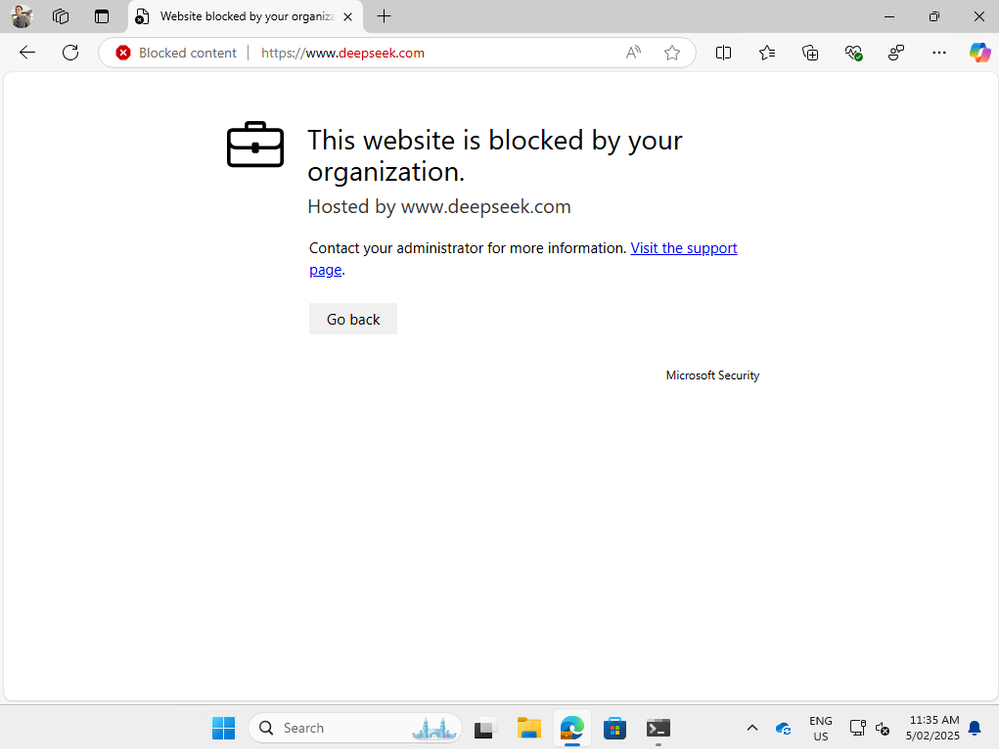Open the Workspaces icon in title bar
The height and width of the screenshot is (749, 999).
[61, 17]
